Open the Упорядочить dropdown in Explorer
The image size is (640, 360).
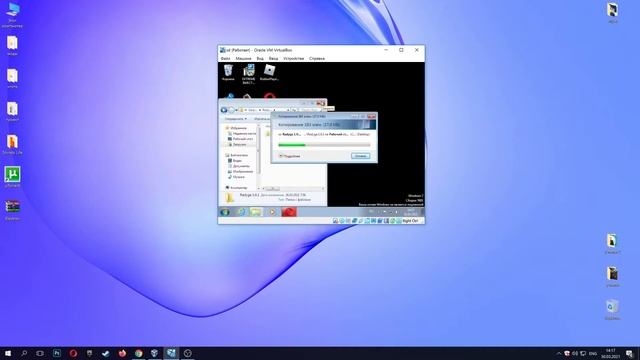(x=236, y=119)
